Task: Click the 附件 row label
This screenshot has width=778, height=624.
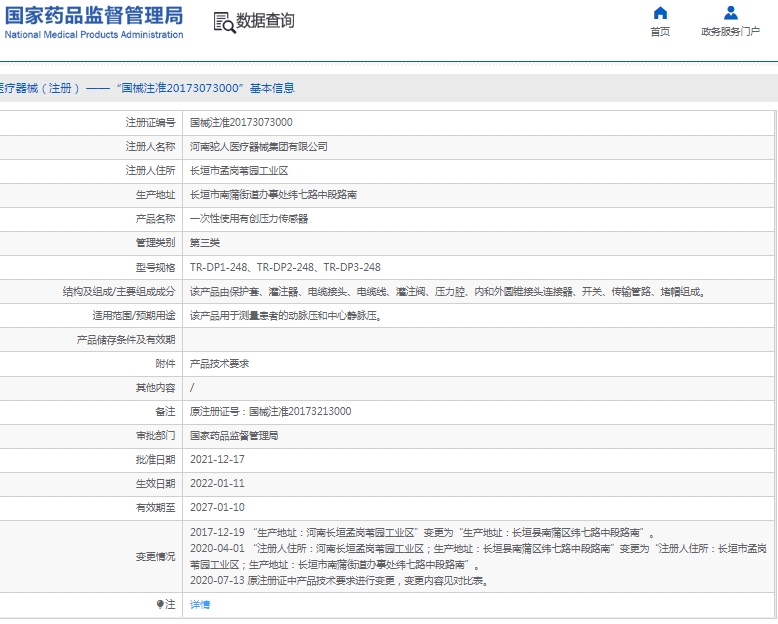Action: coord(165,364)
